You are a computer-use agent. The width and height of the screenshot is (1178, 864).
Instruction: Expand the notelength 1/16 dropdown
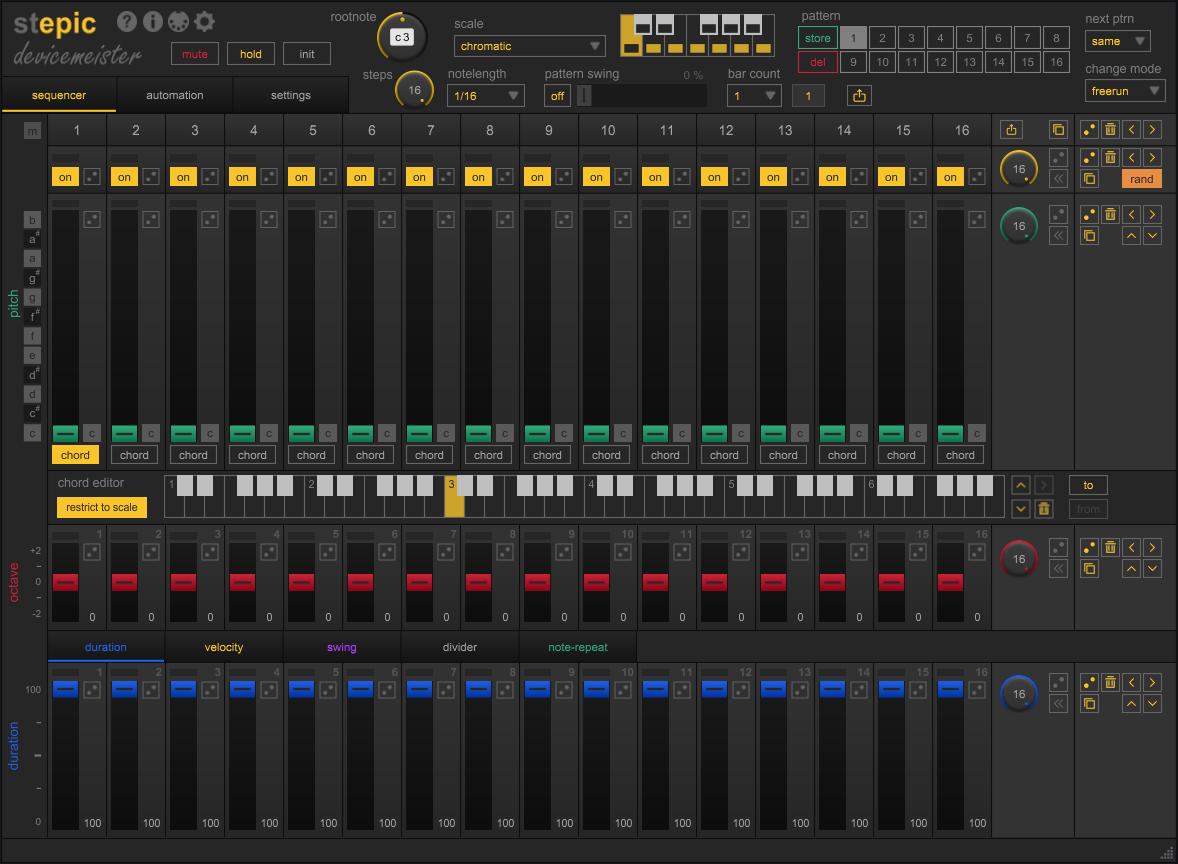[x=486, y=96]
